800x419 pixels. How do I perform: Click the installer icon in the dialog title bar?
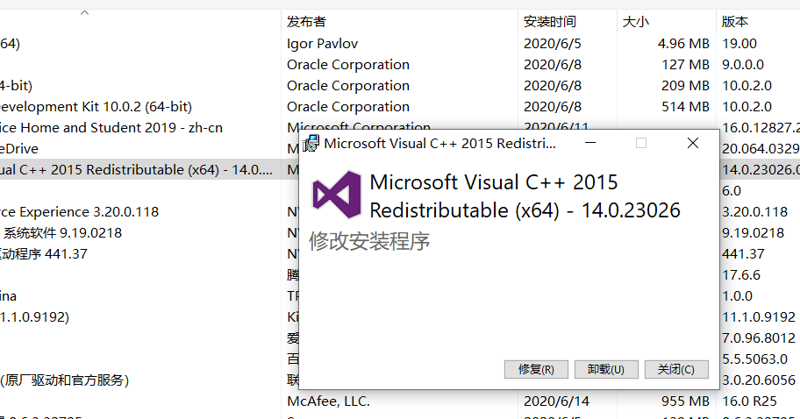tap(312, 143)
